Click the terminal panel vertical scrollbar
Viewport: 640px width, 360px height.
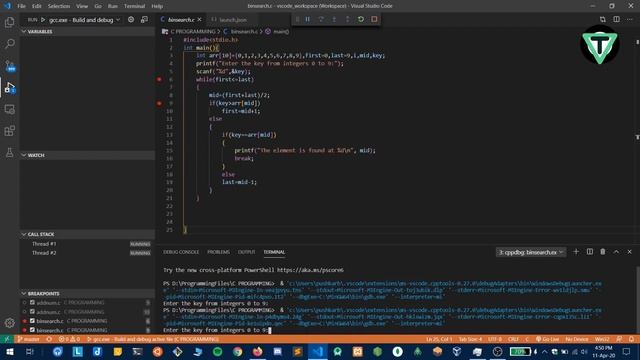[x=637, y=300]
